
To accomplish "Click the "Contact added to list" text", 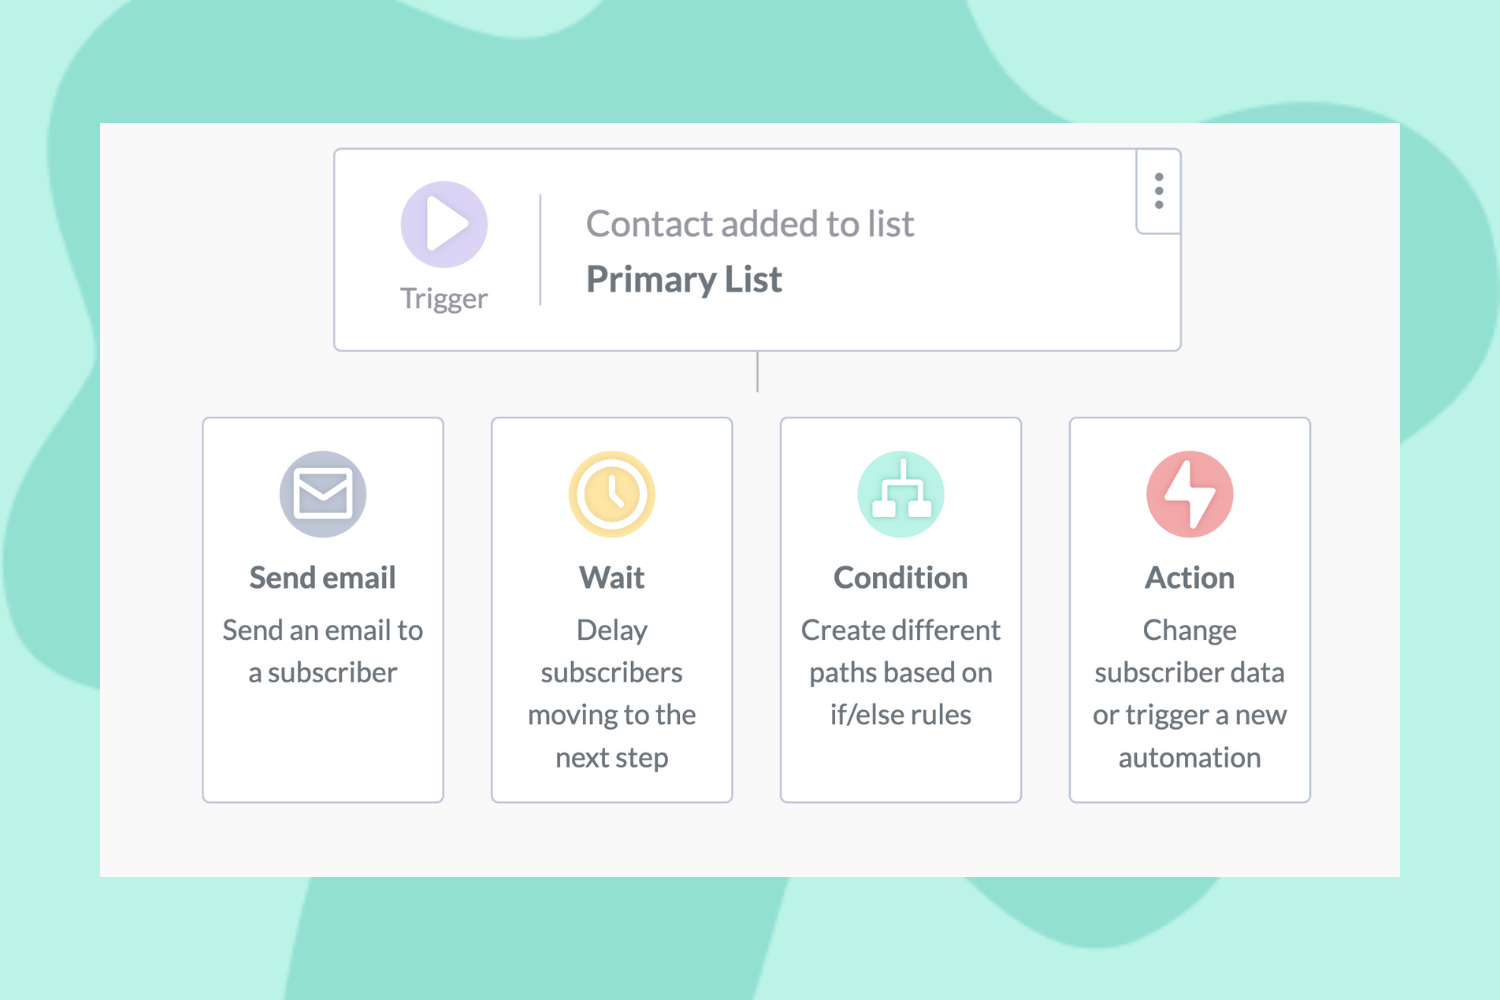I will point(750,224).
